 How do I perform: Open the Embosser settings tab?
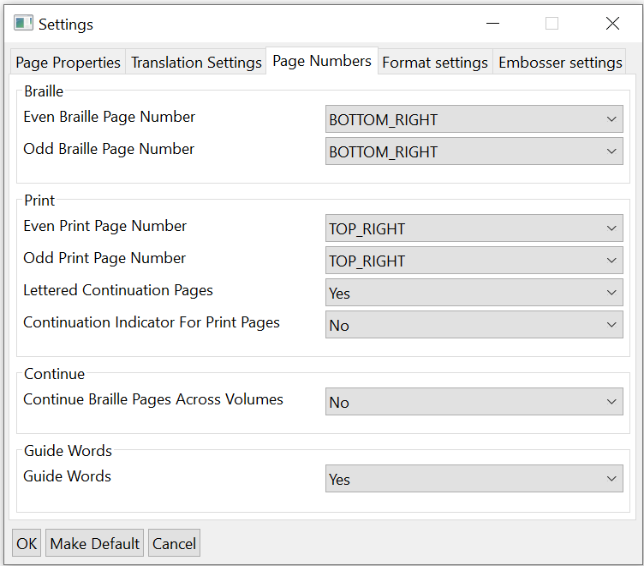click(560, 62)
